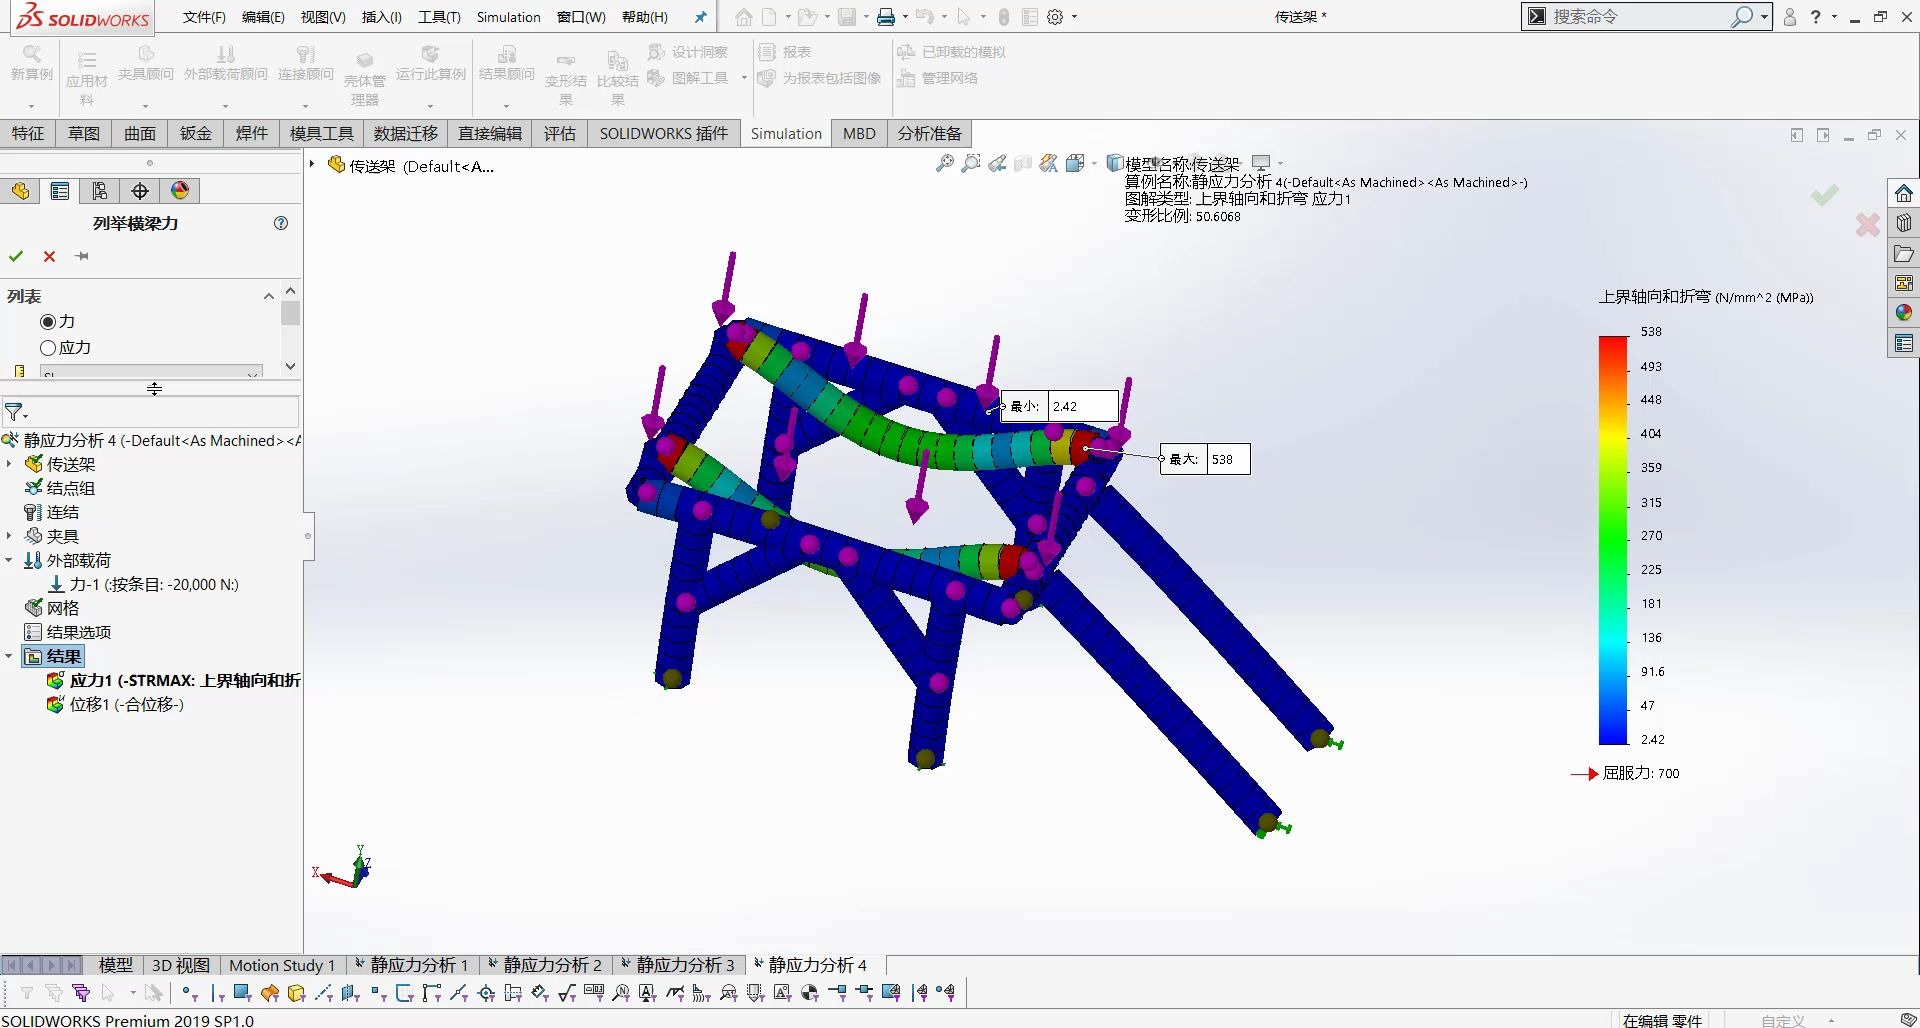Screen dimensions: 1920x1028
Task: Open the FeatureManager design tree tab
Action: [20, 191]
